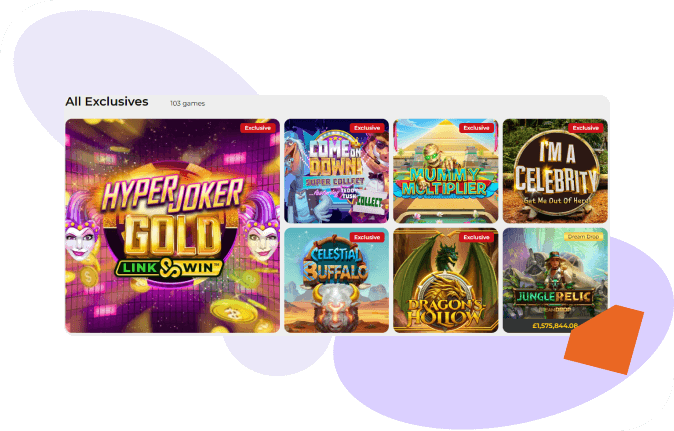The width and height of the screenshot is (674, 431).
Task: Play the Celestial Buffalo slot
Action: [337, 281]
